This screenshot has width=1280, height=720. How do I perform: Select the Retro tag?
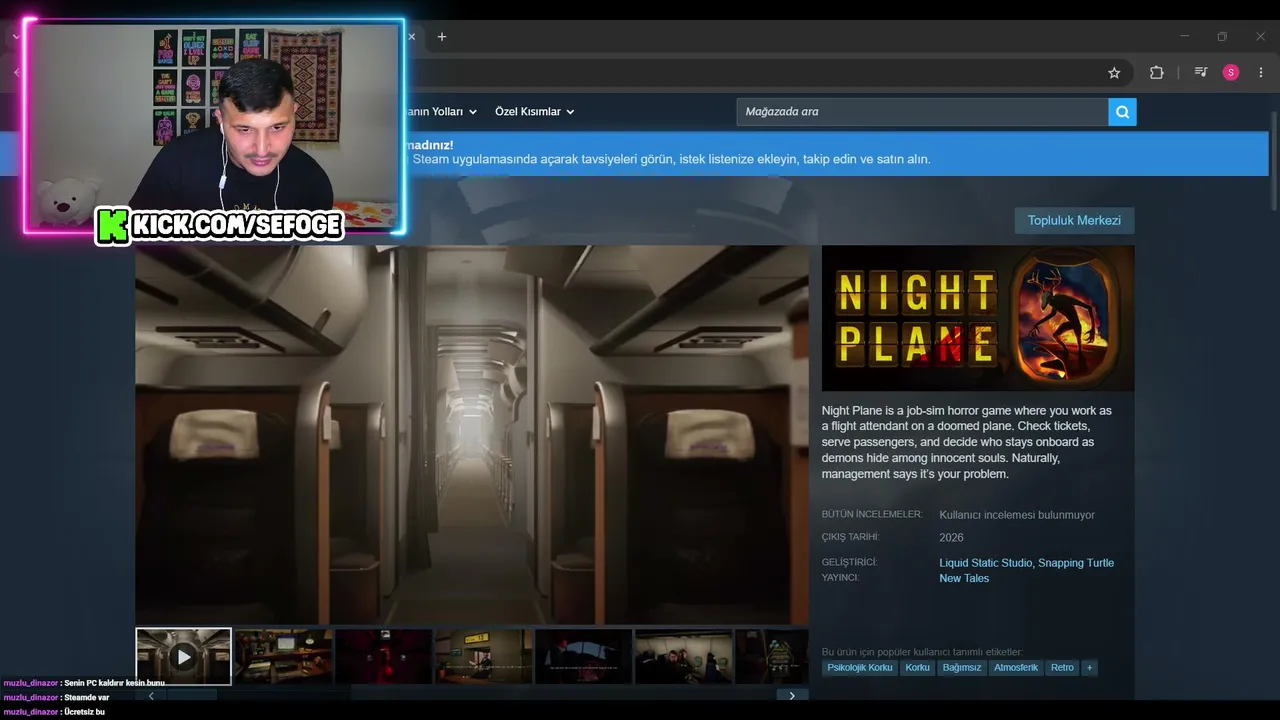(1062, 668)
